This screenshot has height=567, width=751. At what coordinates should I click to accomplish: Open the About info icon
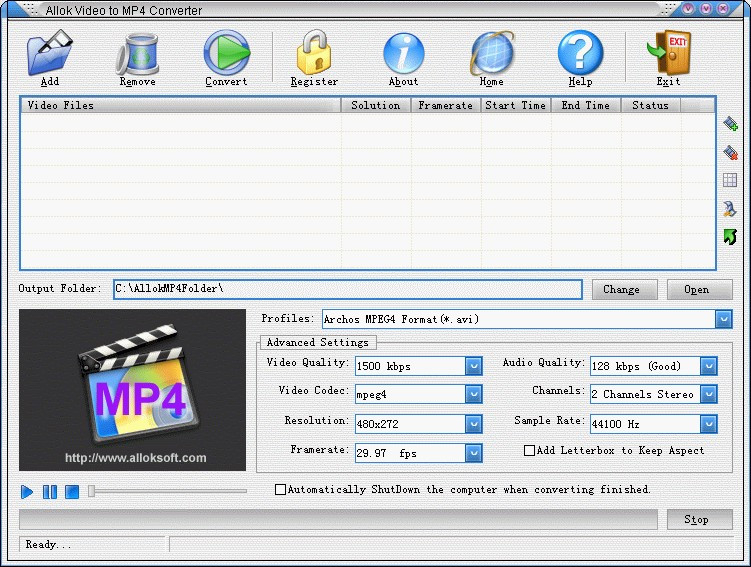(404, 54)
